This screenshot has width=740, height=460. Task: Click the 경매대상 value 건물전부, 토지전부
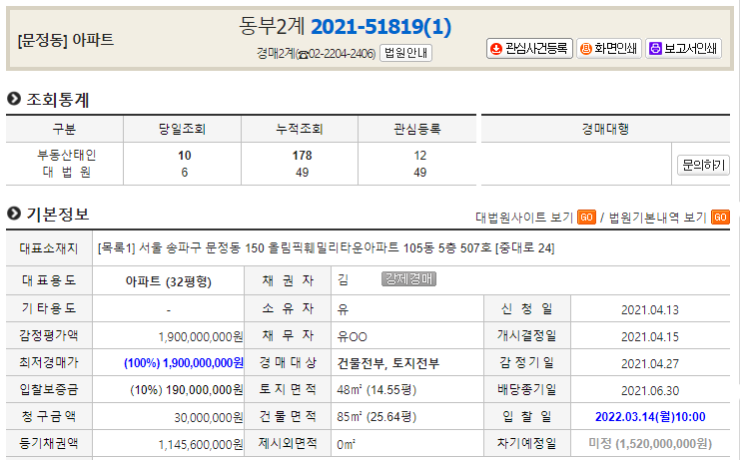coord(388,363)
